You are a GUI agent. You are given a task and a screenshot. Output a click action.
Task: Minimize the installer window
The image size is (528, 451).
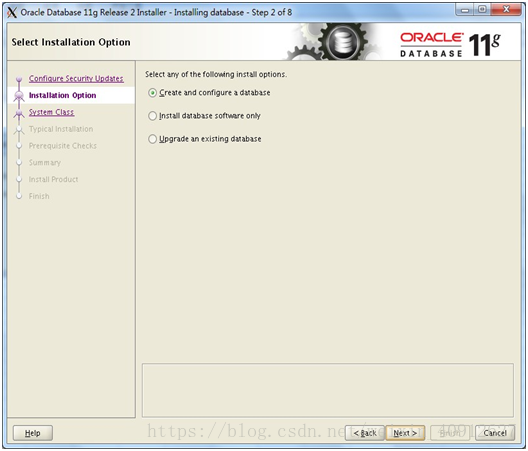pyautogui.click(x=465, y=10)
